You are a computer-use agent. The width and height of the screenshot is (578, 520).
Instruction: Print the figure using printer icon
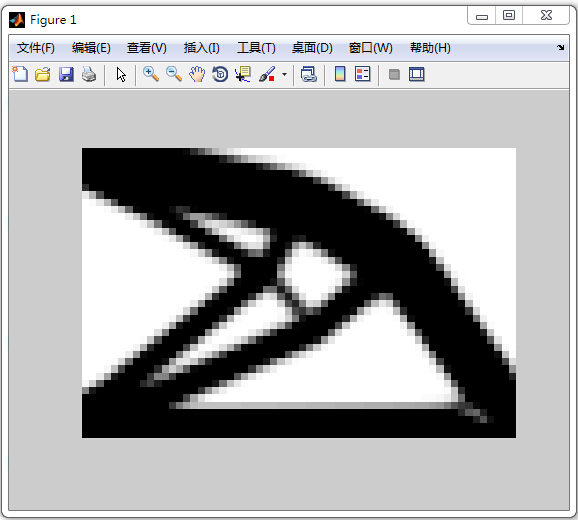pyautogui.click(x=89, y=74)
